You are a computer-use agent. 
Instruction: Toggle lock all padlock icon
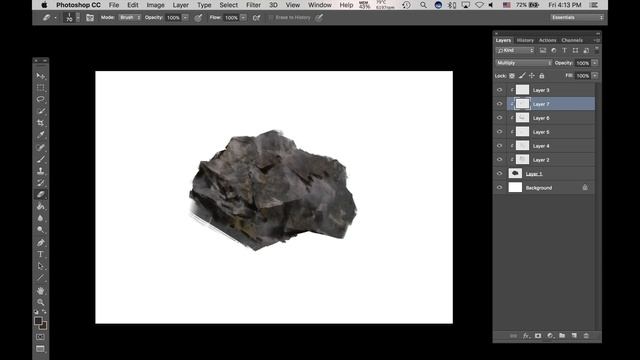click(x=542, y=76)
